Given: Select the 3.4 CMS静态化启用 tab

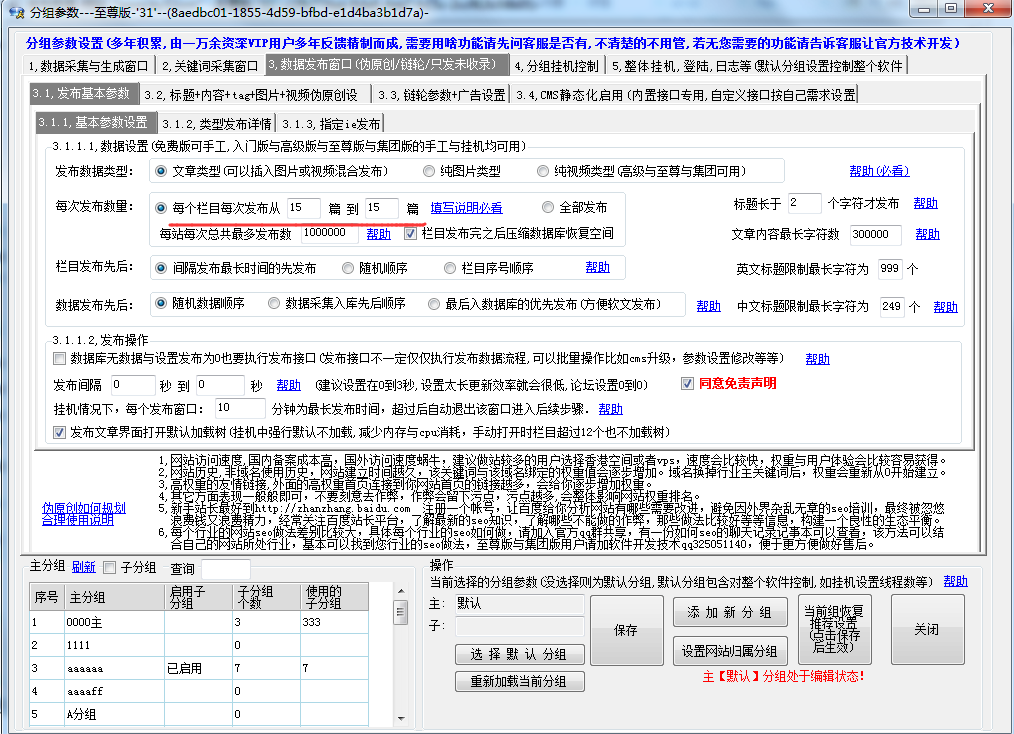Looking at the screenshot, I should coord(685,95).
